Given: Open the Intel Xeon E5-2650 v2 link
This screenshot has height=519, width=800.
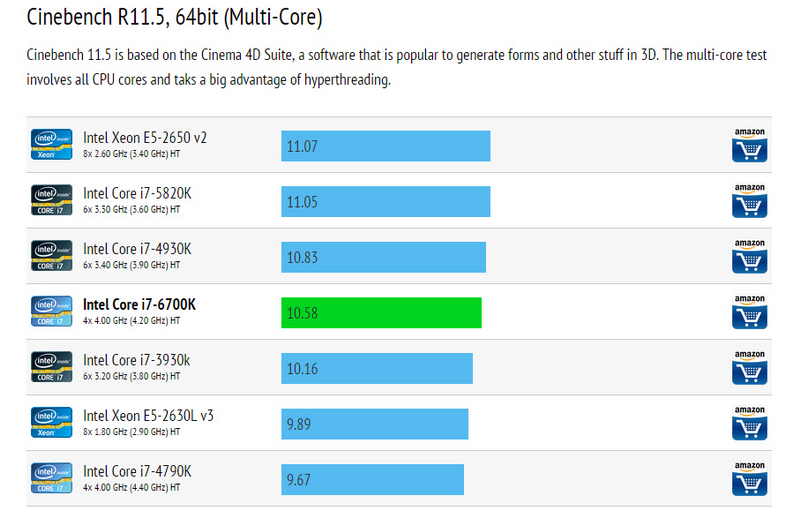Looking at the screenshot, I should click(x=145, y=137).
